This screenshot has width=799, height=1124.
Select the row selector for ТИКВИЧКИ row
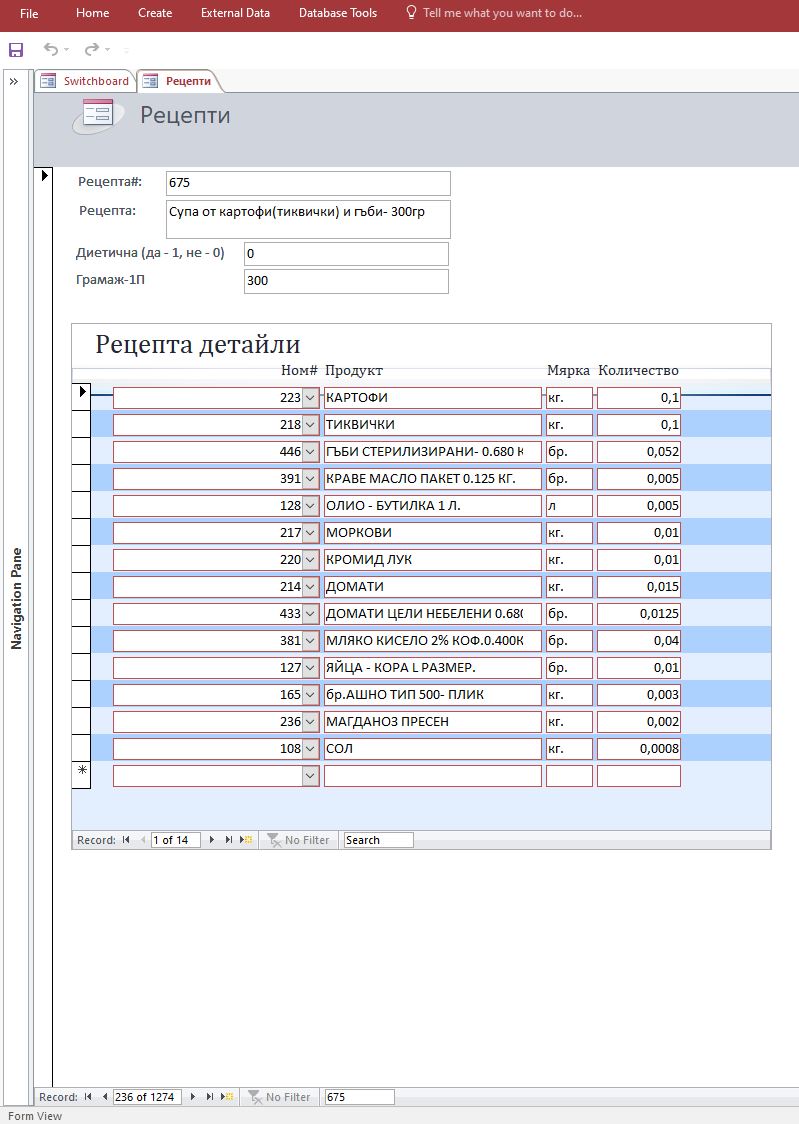[81, 424]
